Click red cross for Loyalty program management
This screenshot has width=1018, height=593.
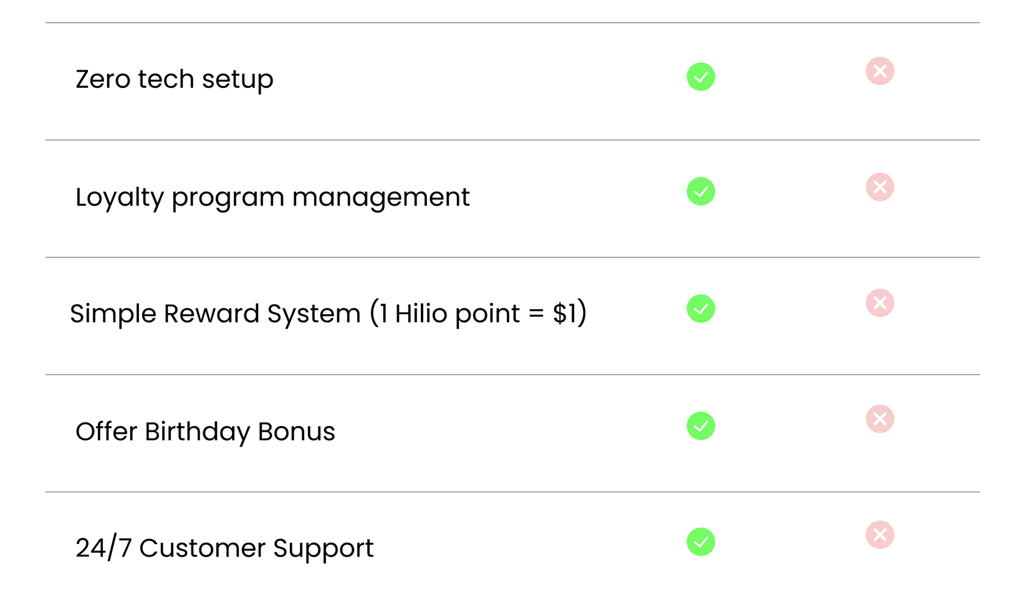[880, 187]
